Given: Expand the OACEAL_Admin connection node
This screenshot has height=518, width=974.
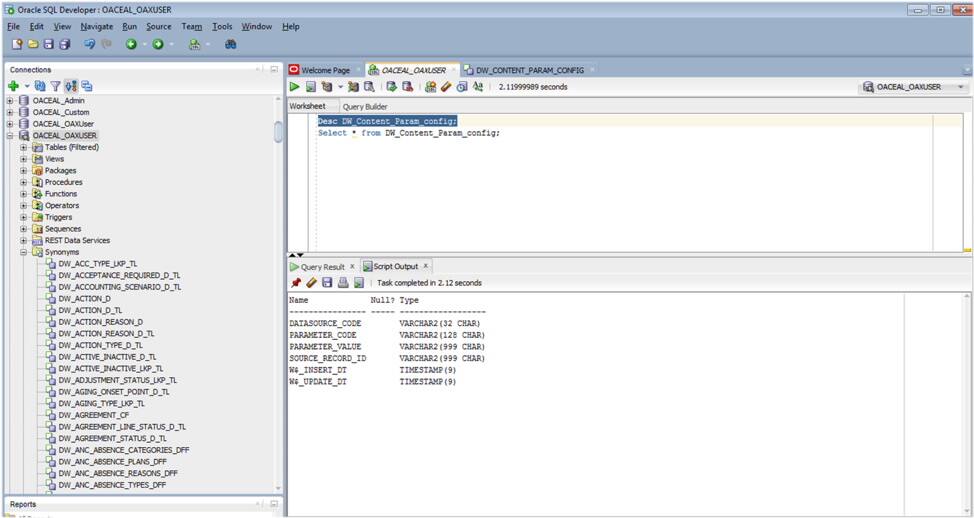Looking at the screenshot, I should 10,101.
